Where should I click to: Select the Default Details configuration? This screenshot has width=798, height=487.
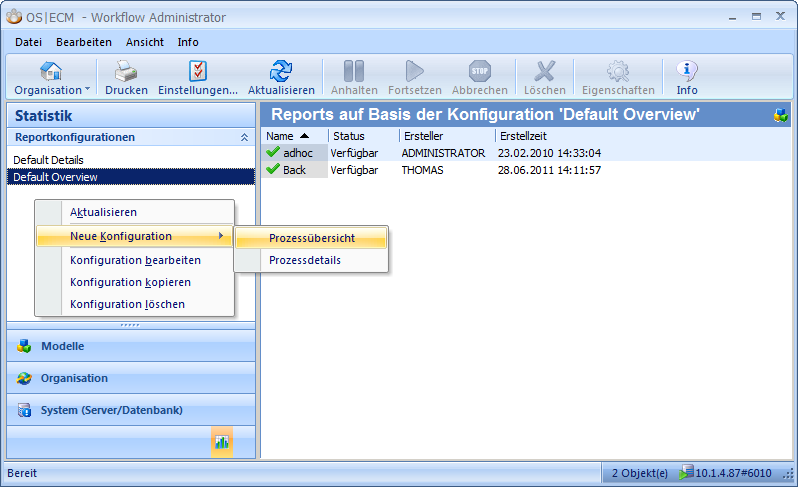coord(48,160)
